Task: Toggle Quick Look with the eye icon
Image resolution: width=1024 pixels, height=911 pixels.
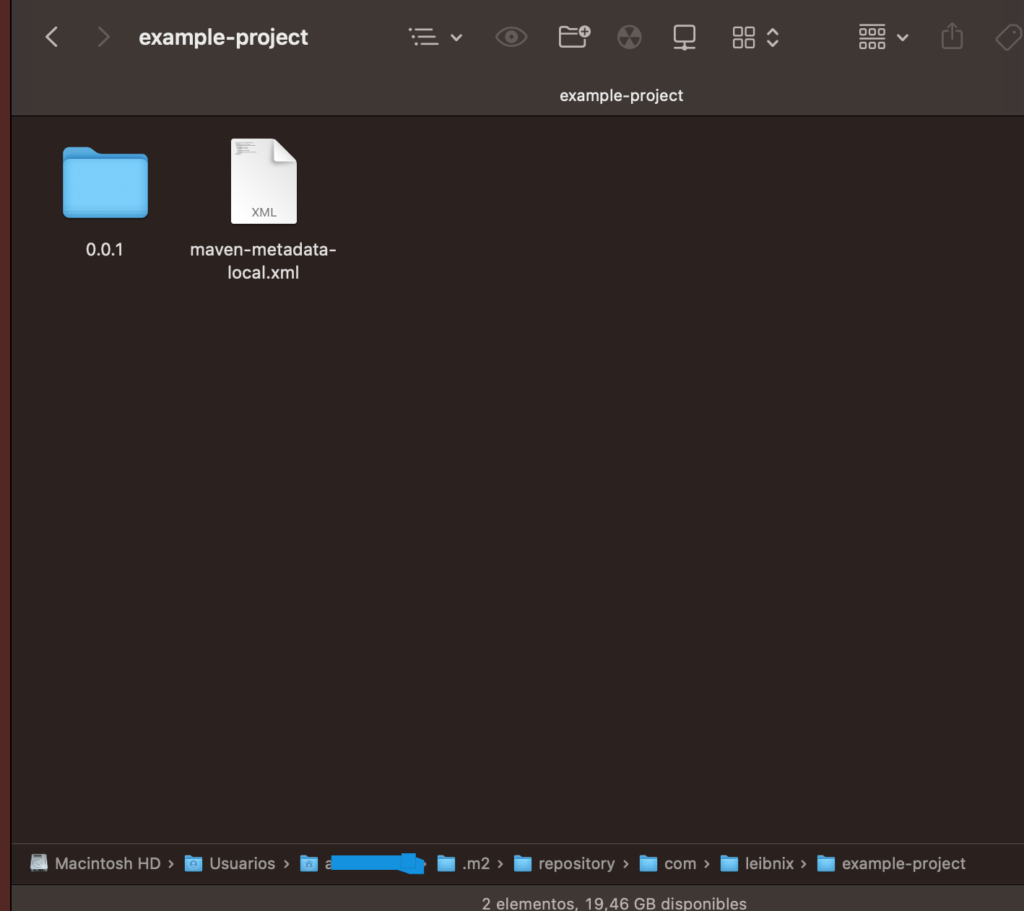Action: 512,38
